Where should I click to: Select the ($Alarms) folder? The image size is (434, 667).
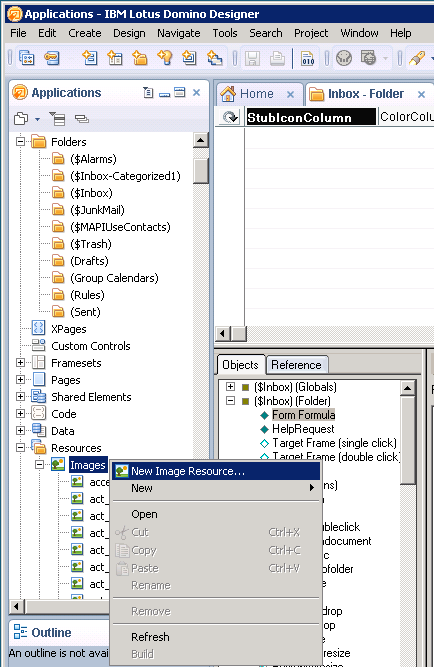coord(94,159)
